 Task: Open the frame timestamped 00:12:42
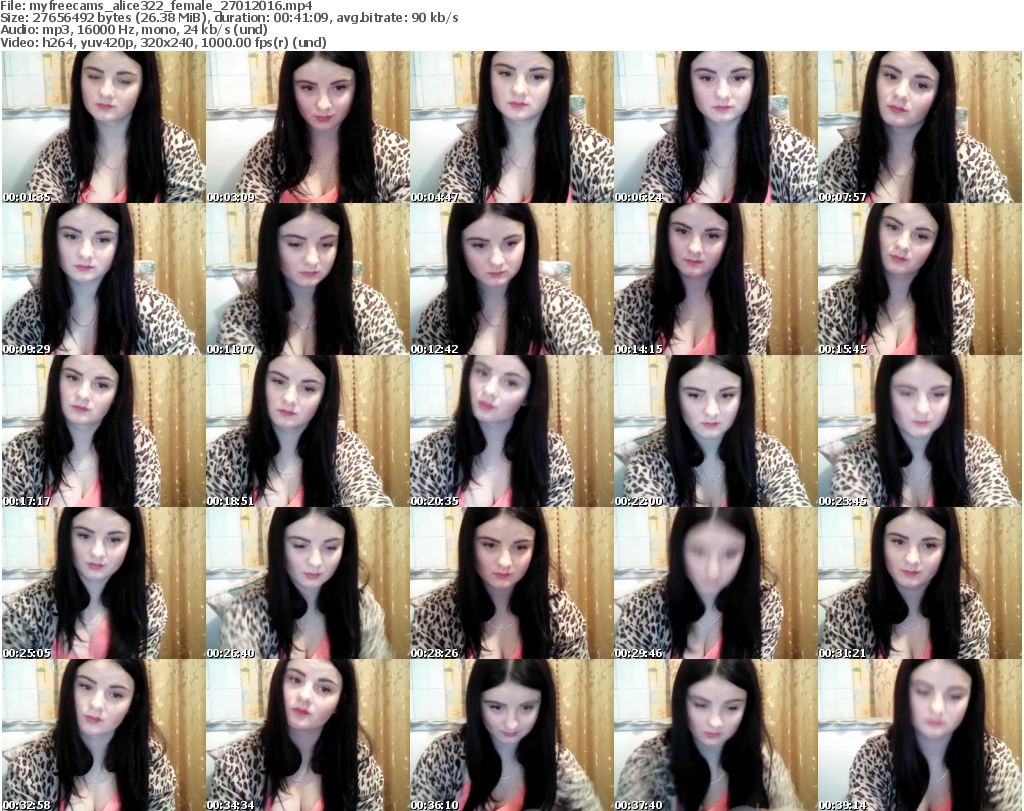[511, 279]
